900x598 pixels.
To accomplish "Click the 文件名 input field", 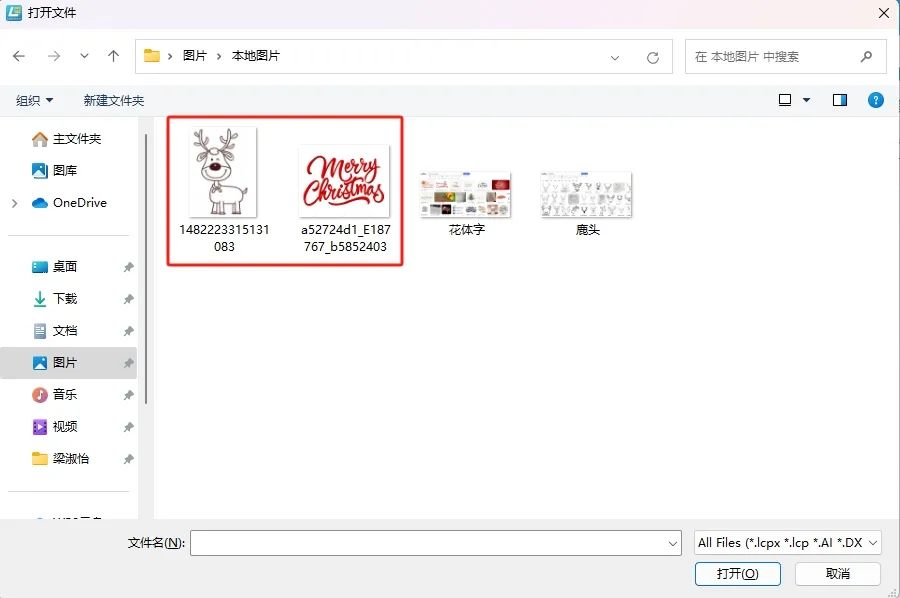I will [436, 543].
